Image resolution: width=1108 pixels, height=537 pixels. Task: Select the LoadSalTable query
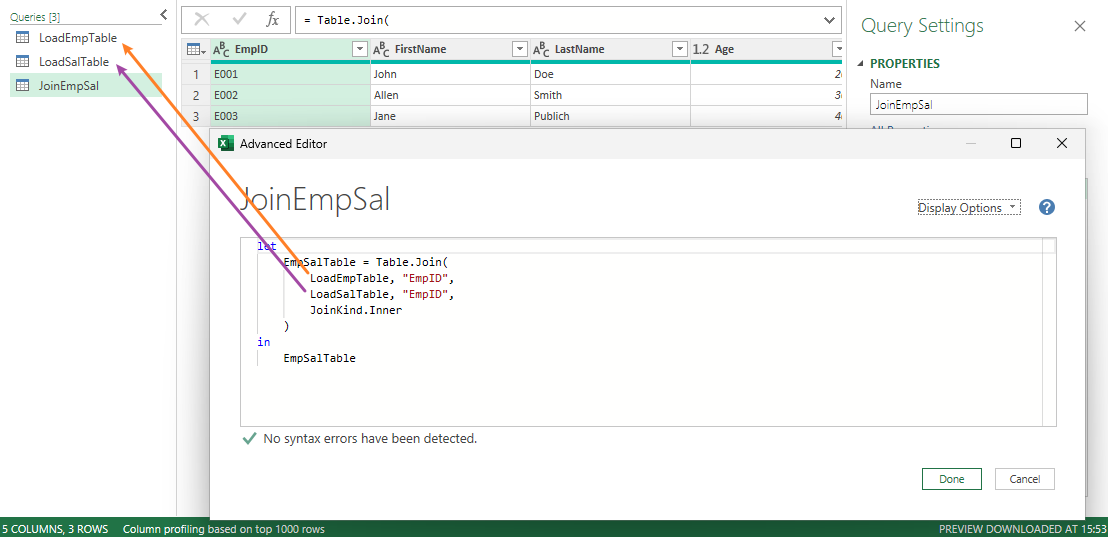(73, 62)
